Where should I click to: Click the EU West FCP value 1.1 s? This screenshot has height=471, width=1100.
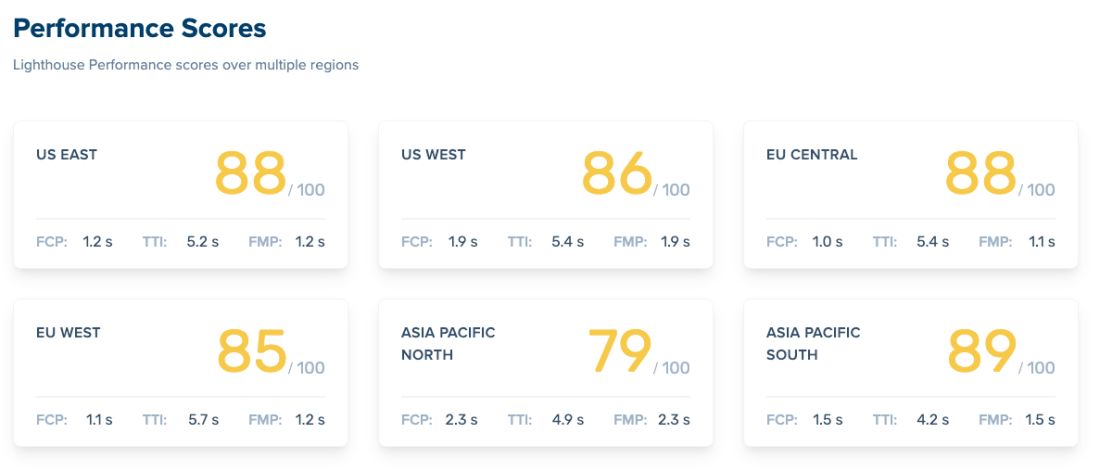pos(99,420)
